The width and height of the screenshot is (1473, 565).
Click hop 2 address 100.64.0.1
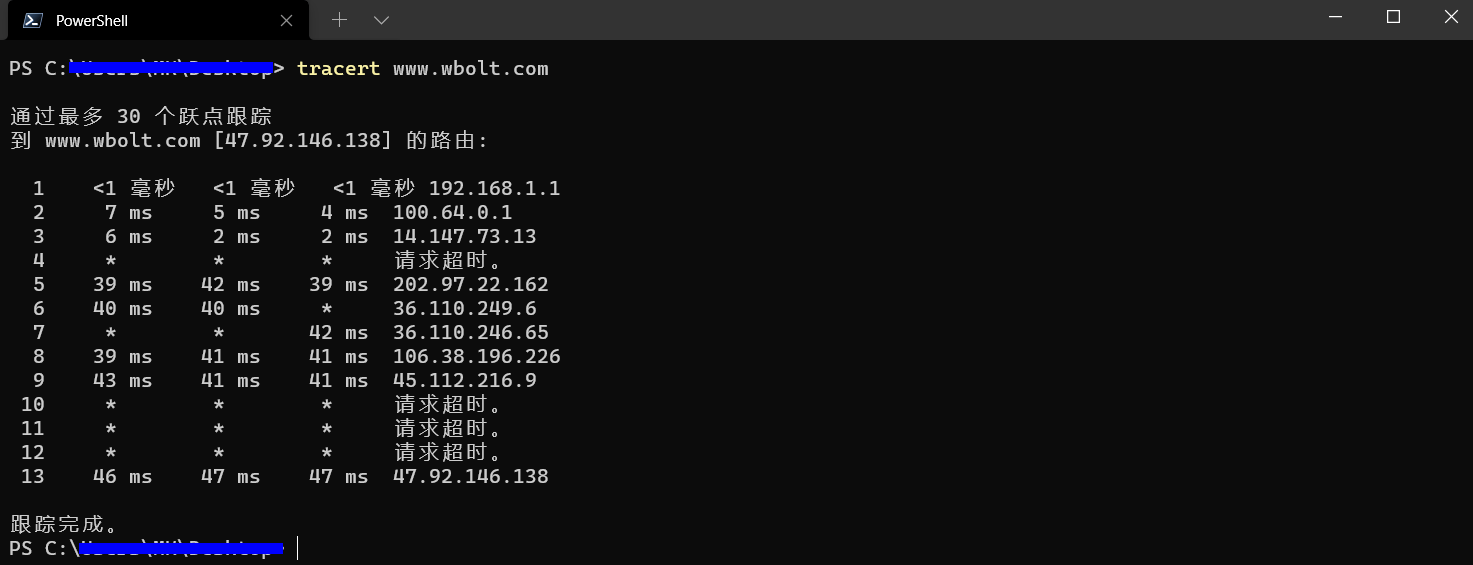click(x=452, y=212)
